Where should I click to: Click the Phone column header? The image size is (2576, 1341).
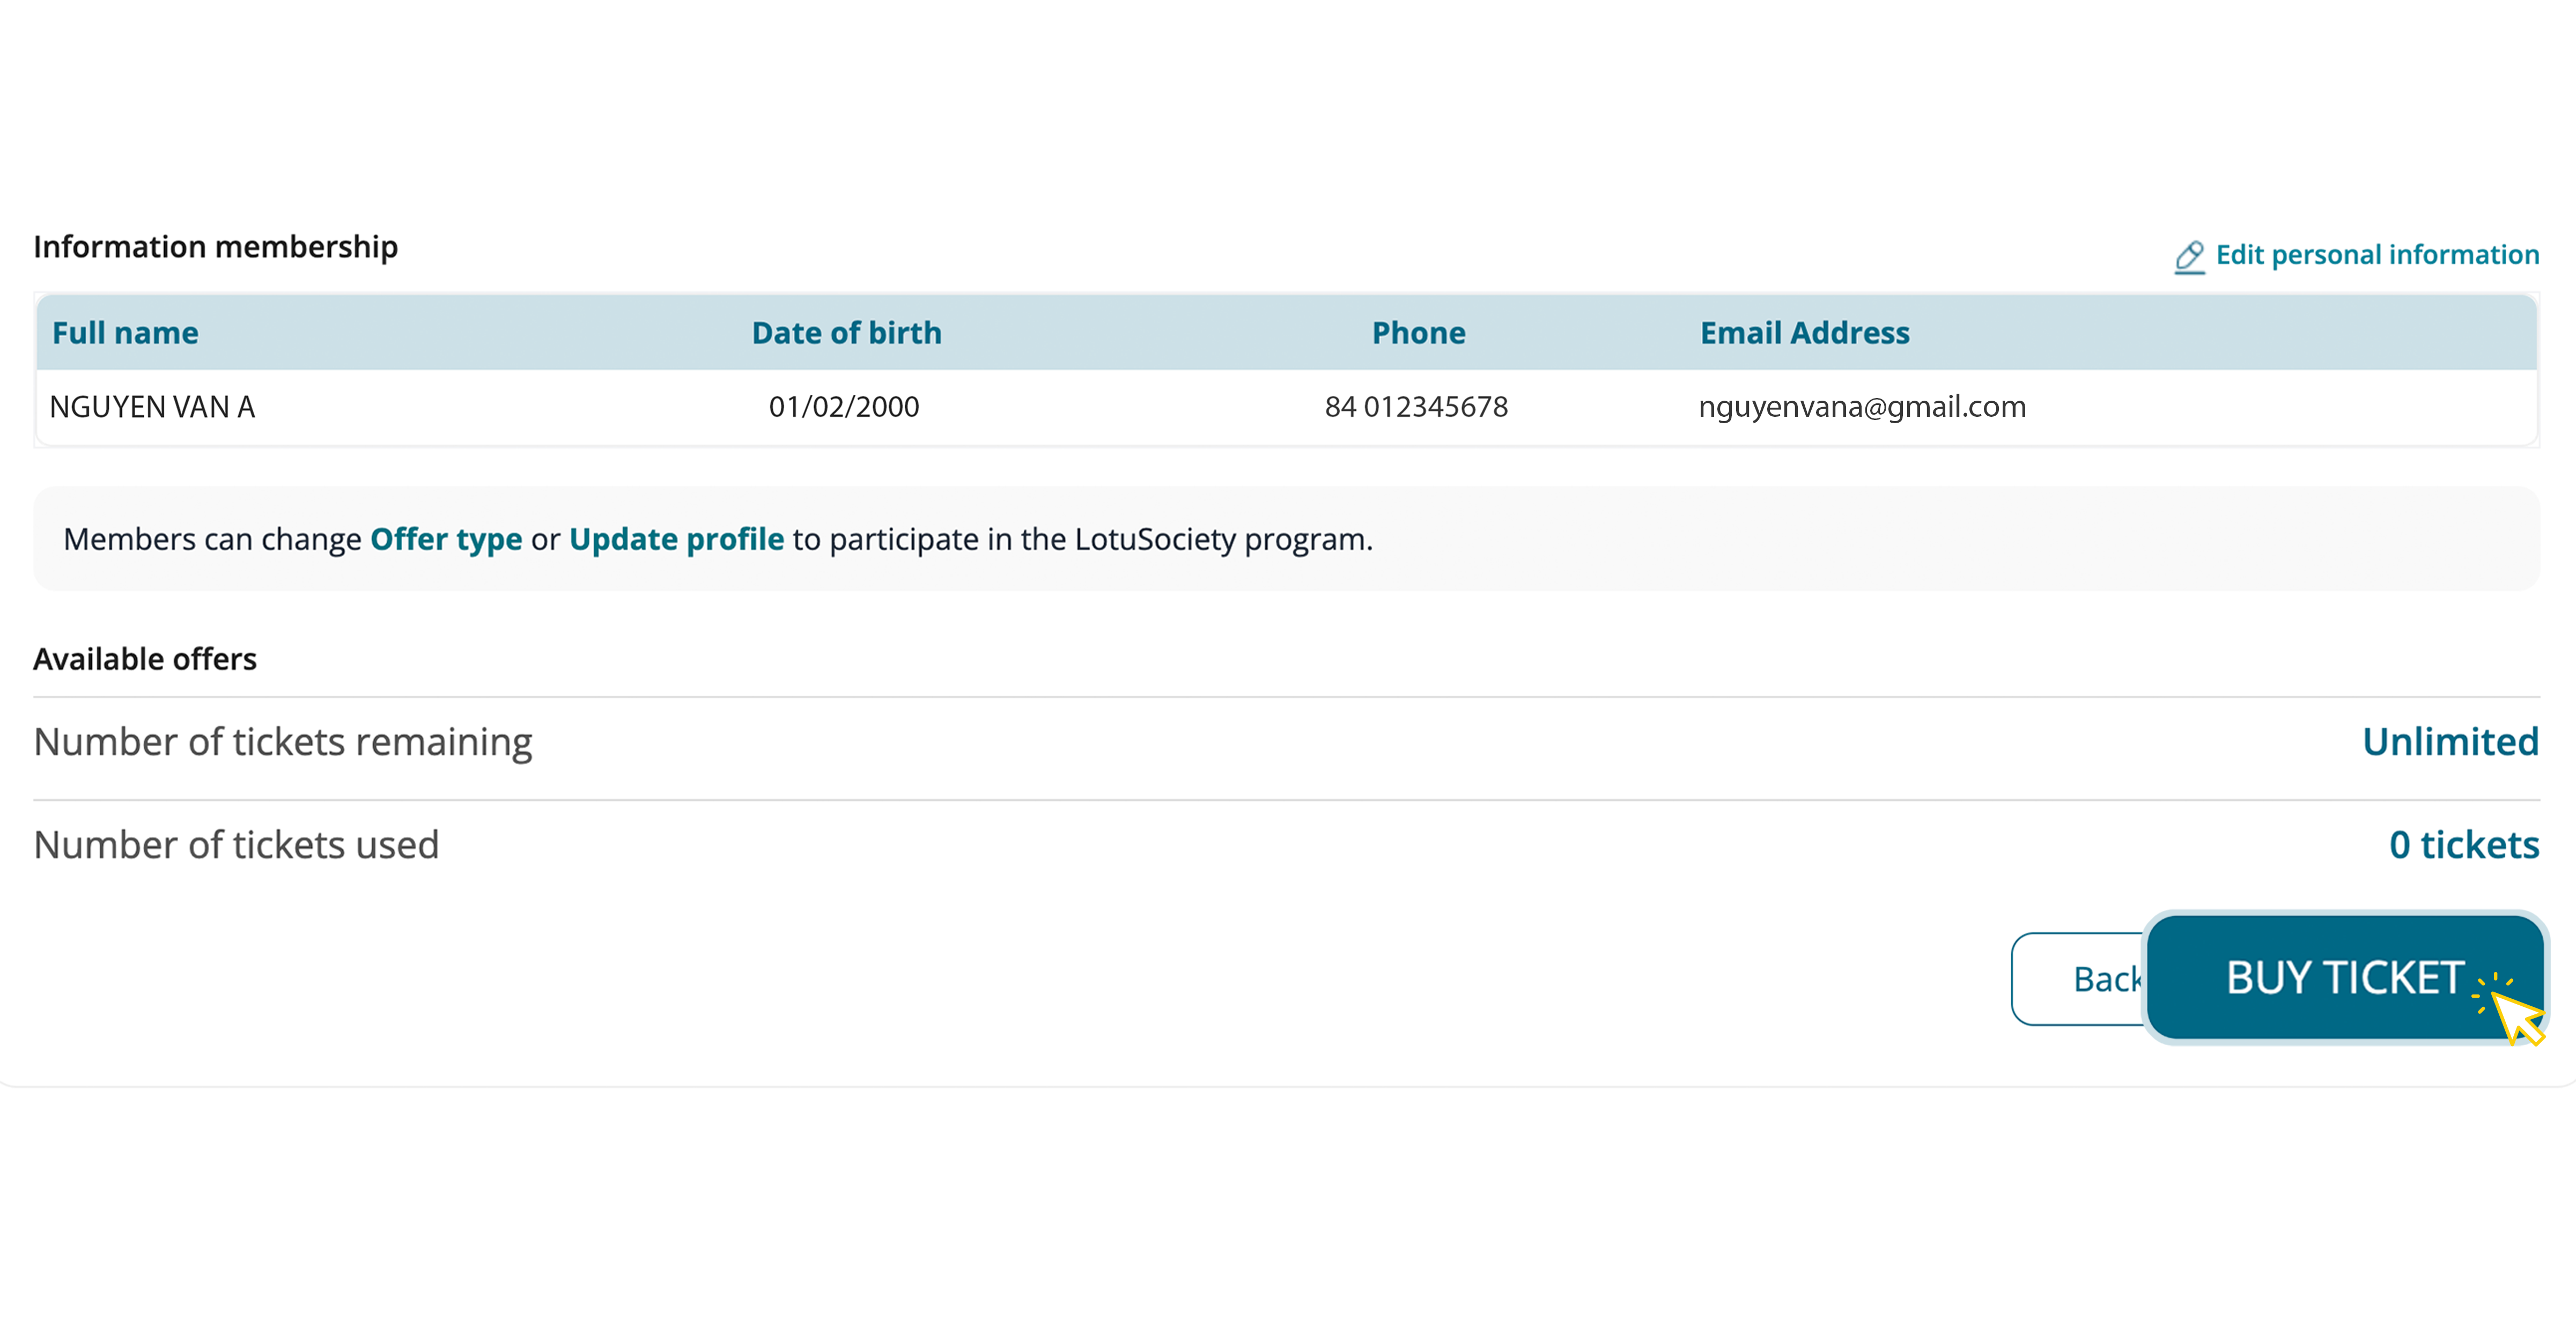[1418, 333]
